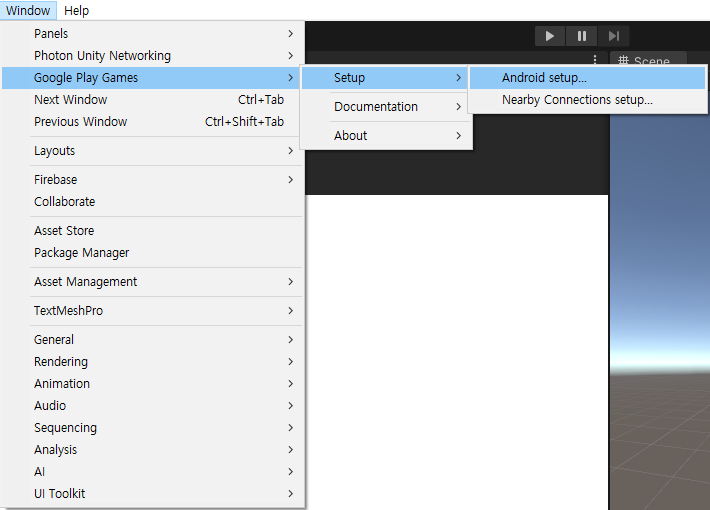Expand the Rendering submenu
Image resolution: width=710 pixels, height=510 pixels.
click(153, 361)
